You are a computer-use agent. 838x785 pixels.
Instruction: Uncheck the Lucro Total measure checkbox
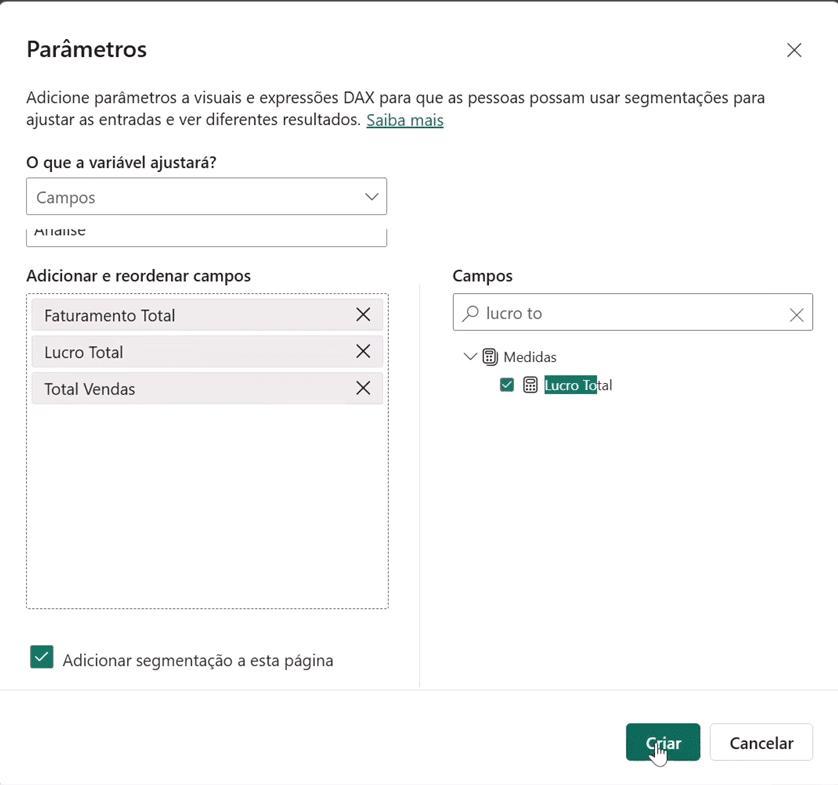click(x=507, y=385)
